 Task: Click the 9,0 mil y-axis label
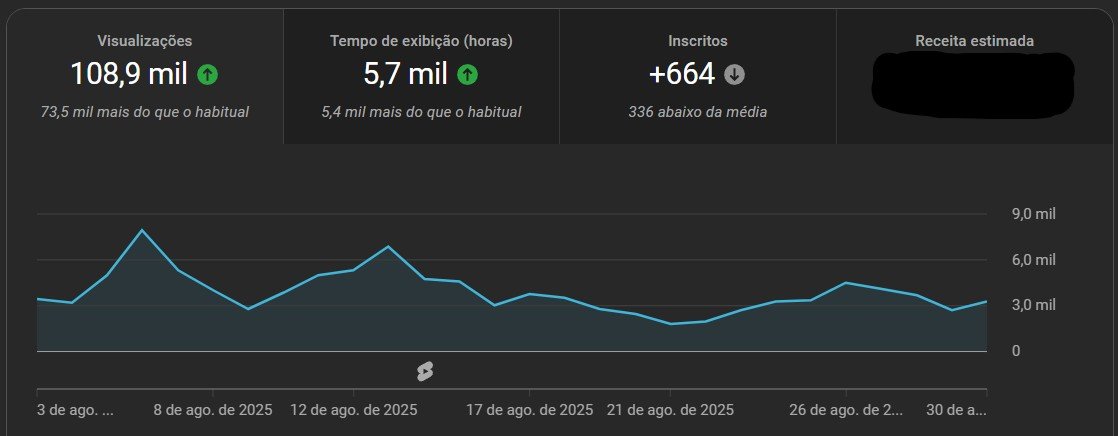click(1034, 214)
